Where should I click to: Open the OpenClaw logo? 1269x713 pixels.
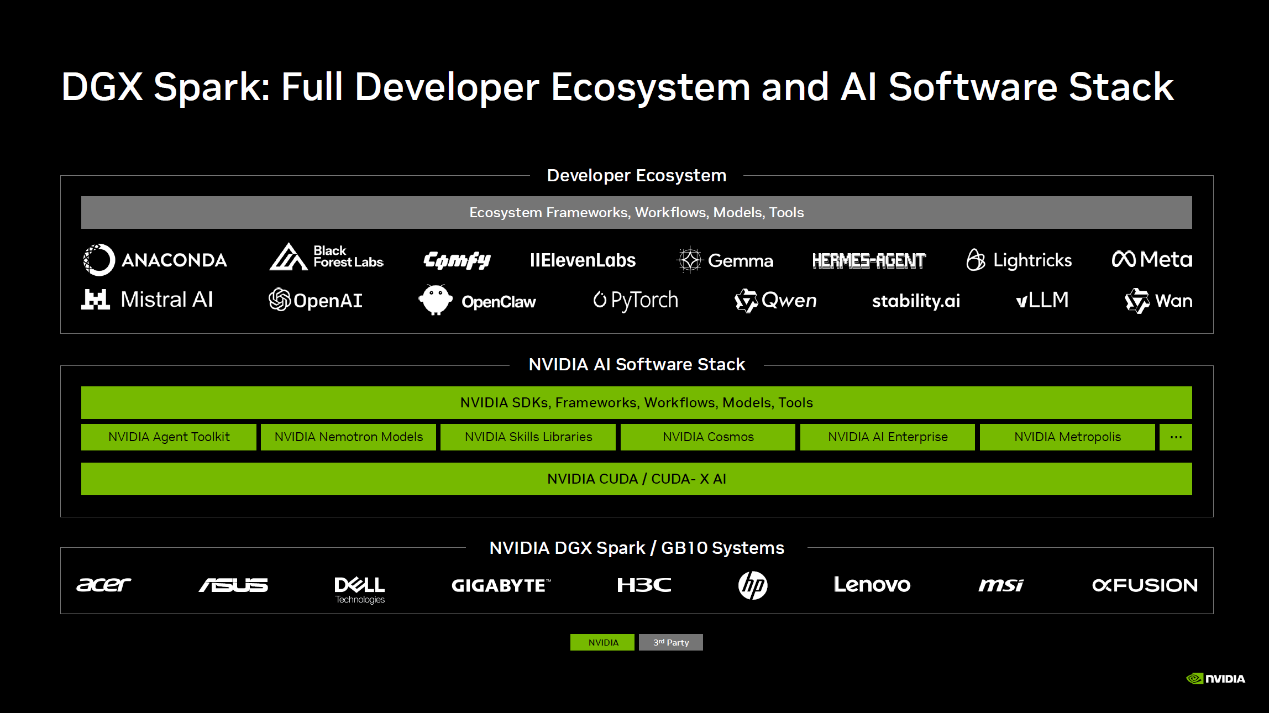(477, 300)
